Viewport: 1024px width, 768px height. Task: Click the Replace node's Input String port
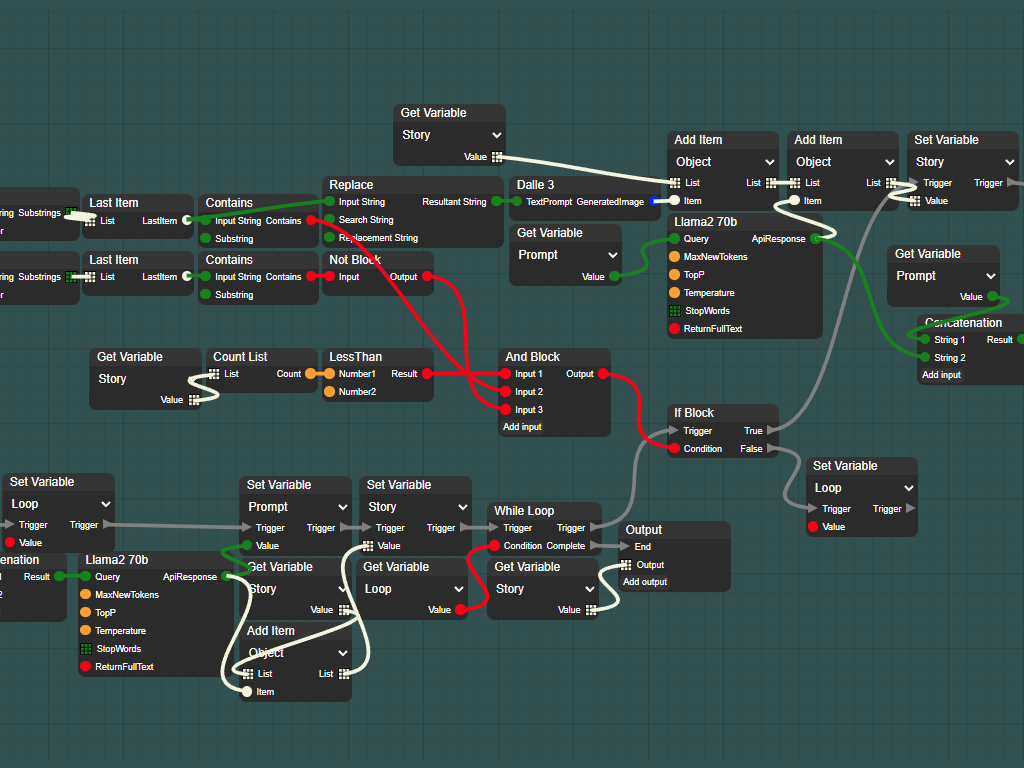coord(329,202)
